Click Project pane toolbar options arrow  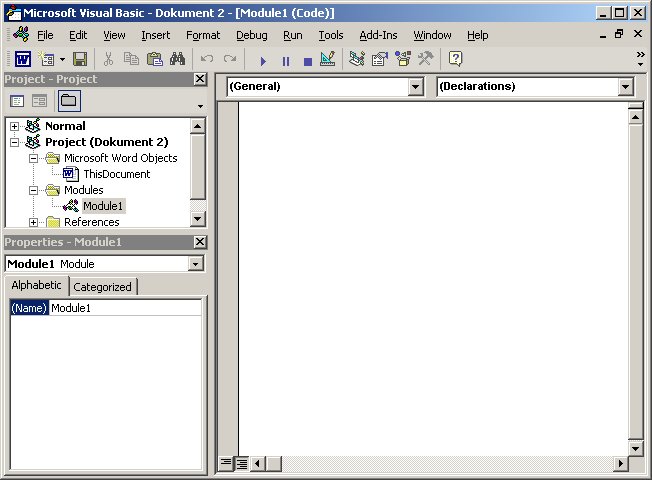coord(200,106)
